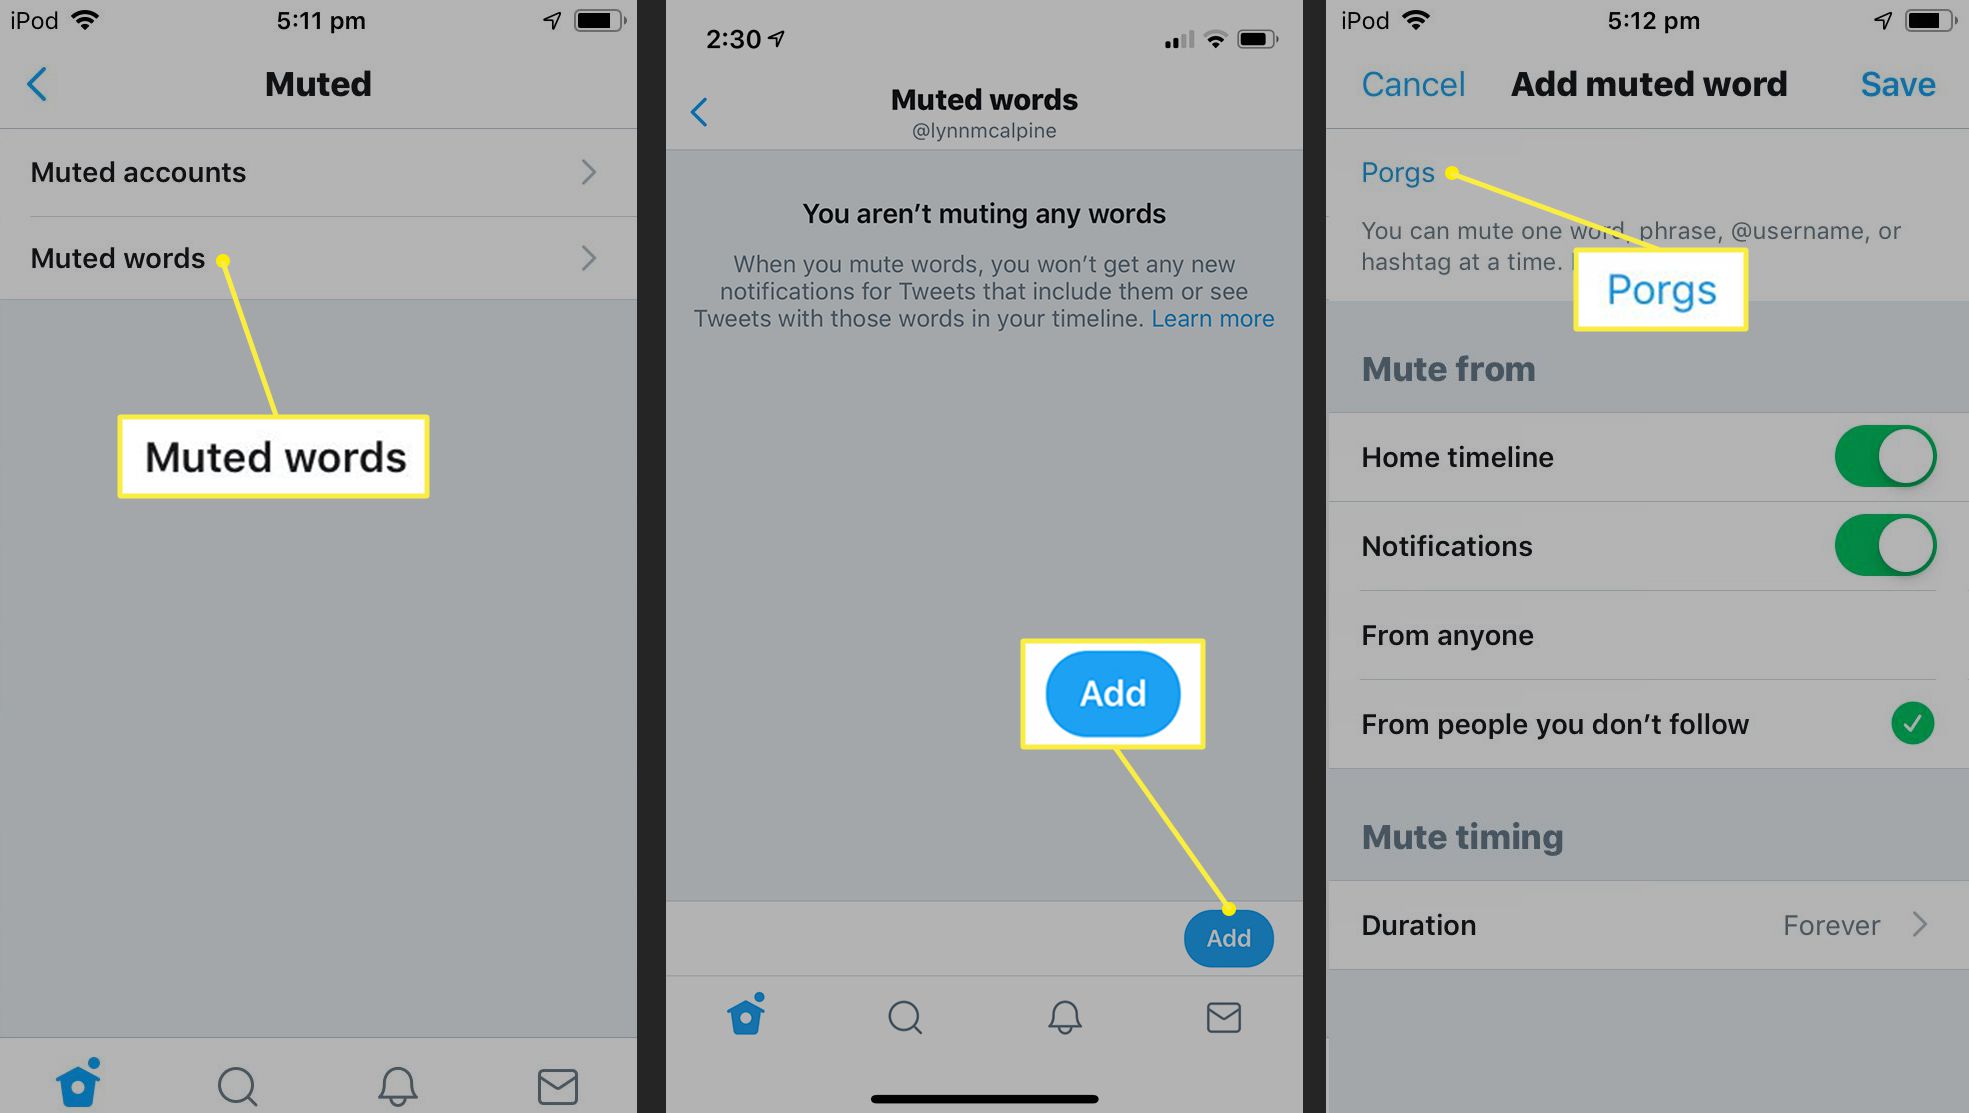Enable From people you don't follow checkbox

(1914, 724)
